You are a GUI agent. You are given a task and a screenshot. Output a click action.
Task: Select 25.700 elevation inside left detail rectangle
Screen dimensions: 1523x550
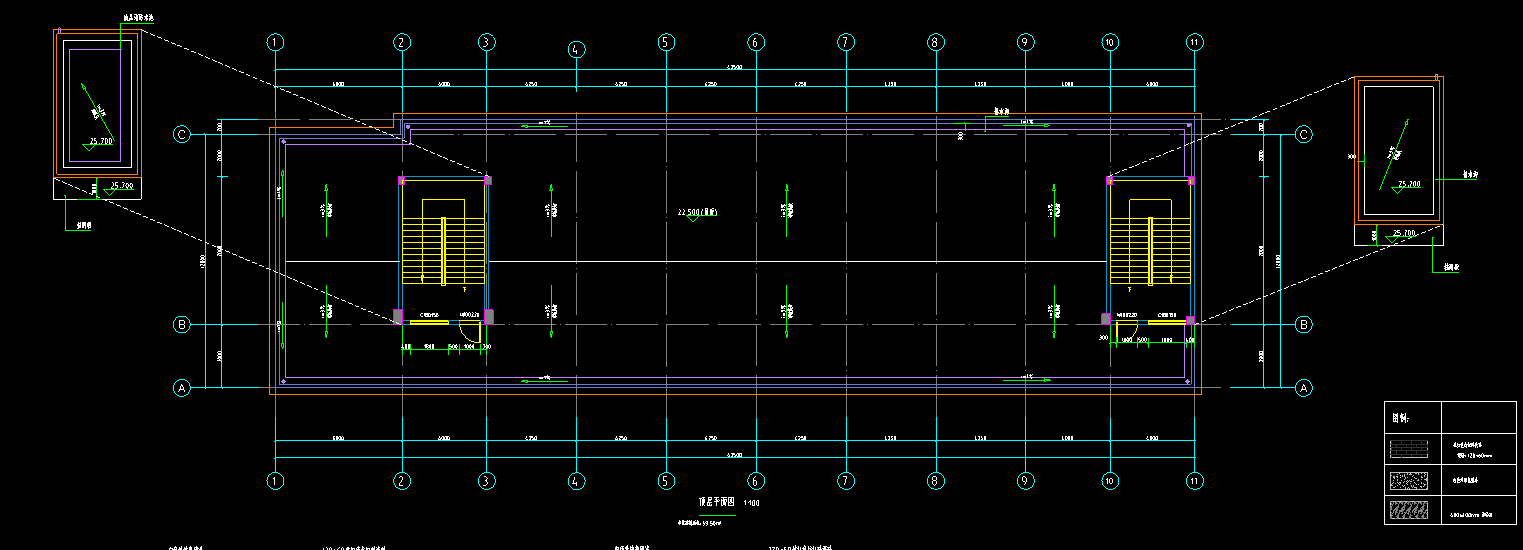(x=101, y=142)
